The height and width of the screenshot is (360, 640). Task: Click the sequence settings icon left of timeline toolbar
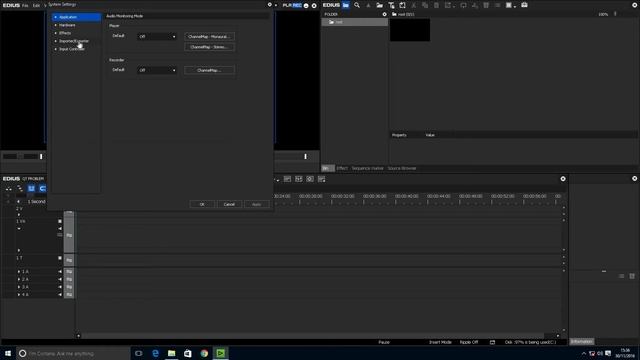point(9,189)
